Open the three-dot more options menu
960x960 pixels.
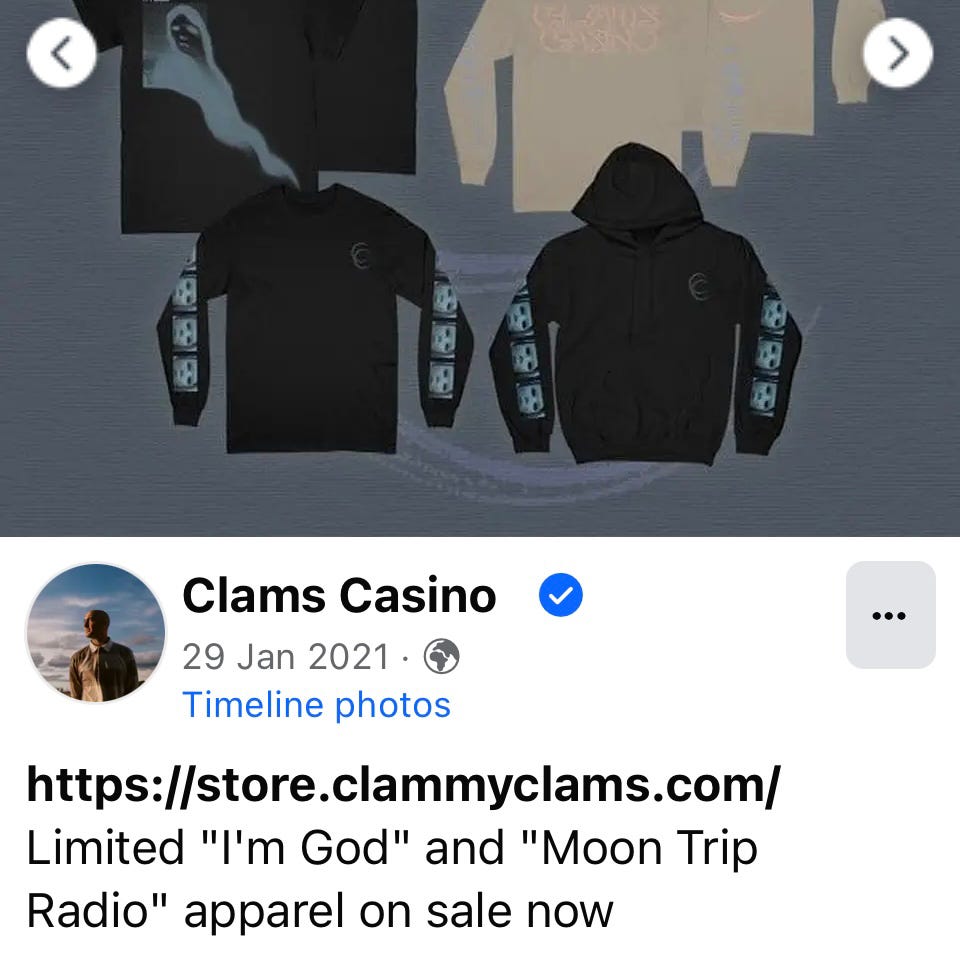coord(890,615)
